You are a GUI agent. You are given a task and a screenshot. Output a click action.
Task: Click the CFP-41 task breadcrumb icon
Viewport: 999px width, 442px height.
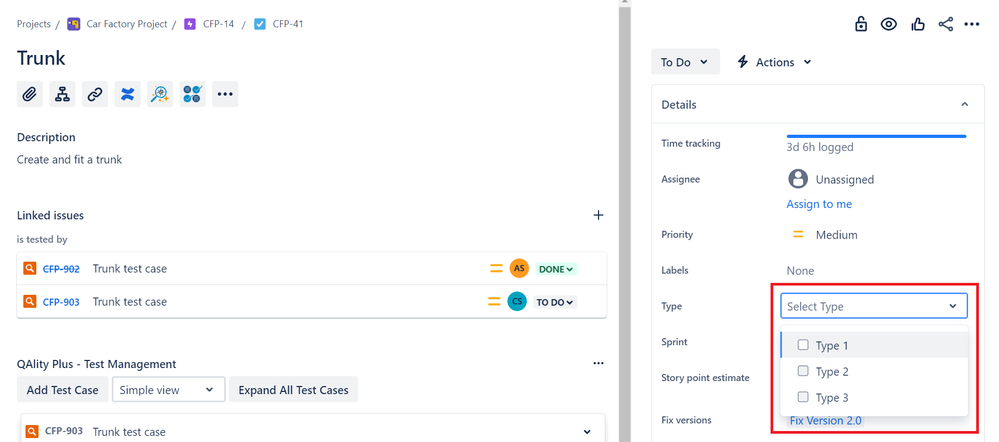pyautogui.click(x=259, y=24)
